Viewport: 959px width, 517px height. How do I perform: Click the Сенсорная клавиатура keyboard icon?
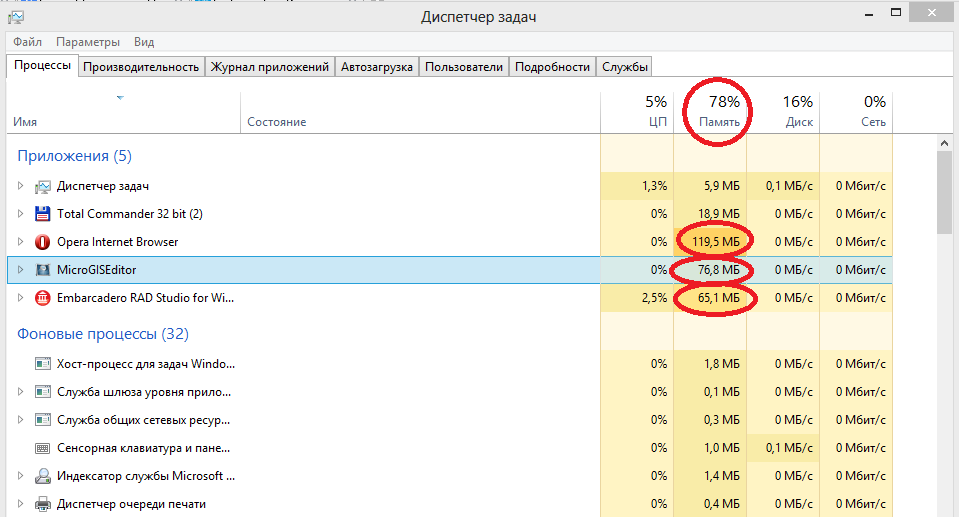(43, 448)
